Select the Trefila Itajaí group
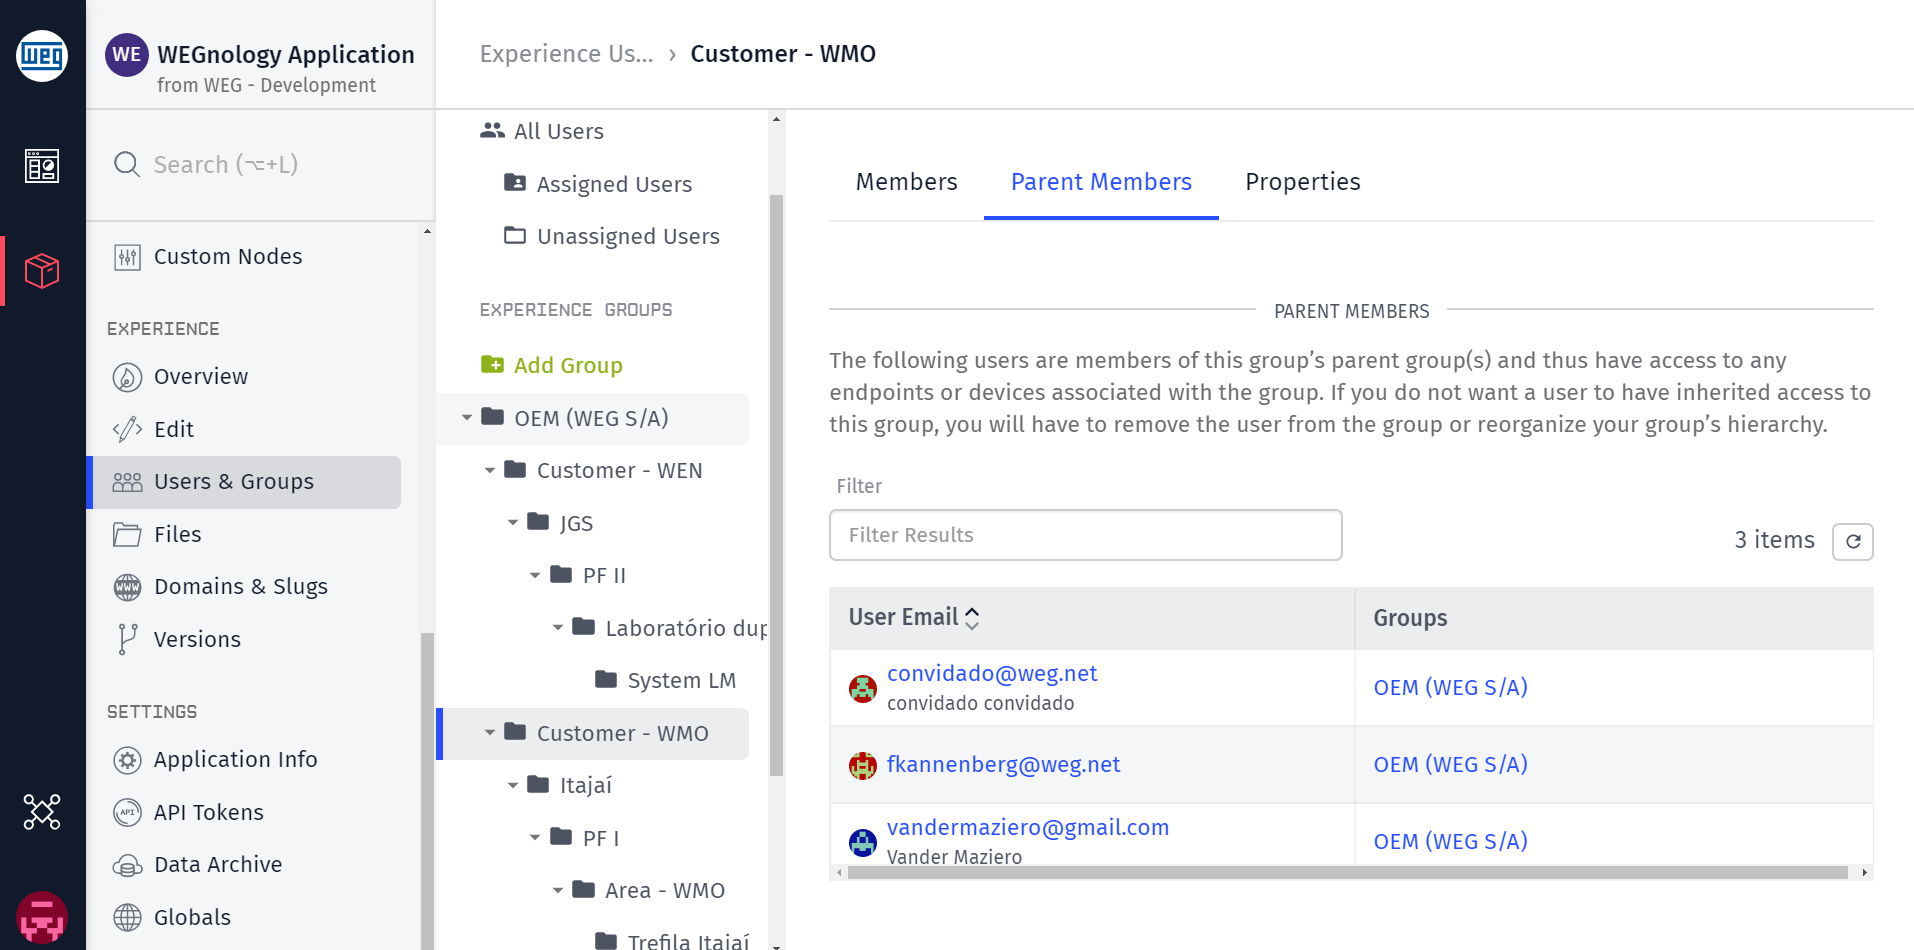Viewport: 1914px width, 950px height. [688, 941]
